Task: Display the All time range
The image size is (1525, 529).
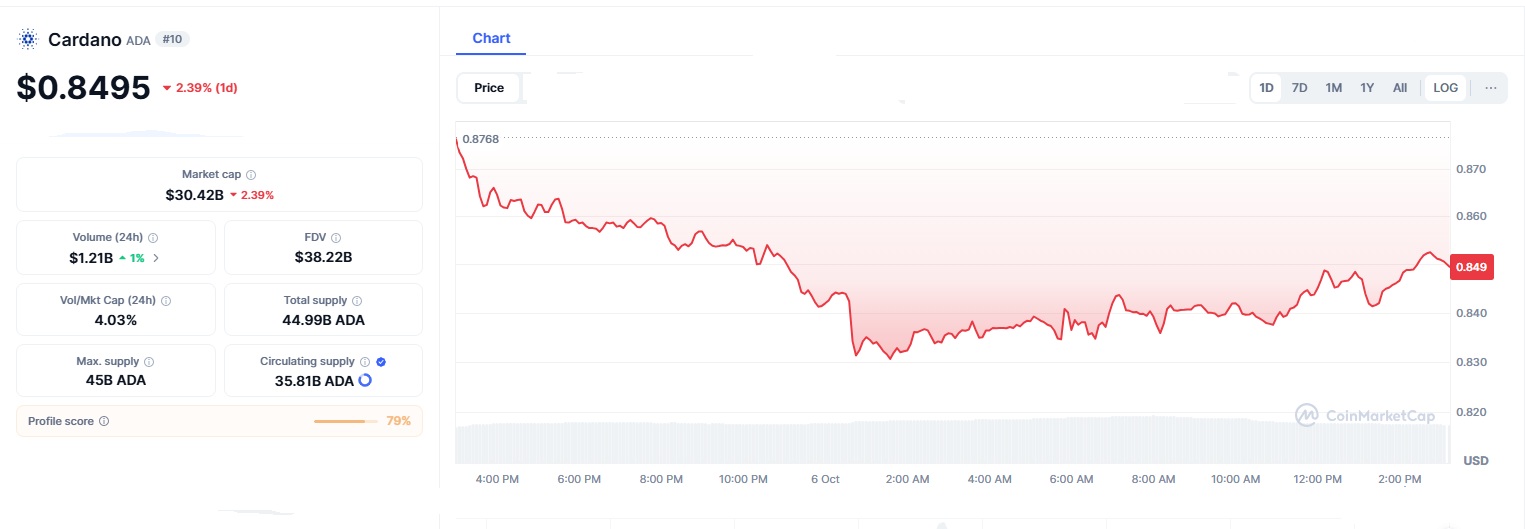Action: [1400, 88]
